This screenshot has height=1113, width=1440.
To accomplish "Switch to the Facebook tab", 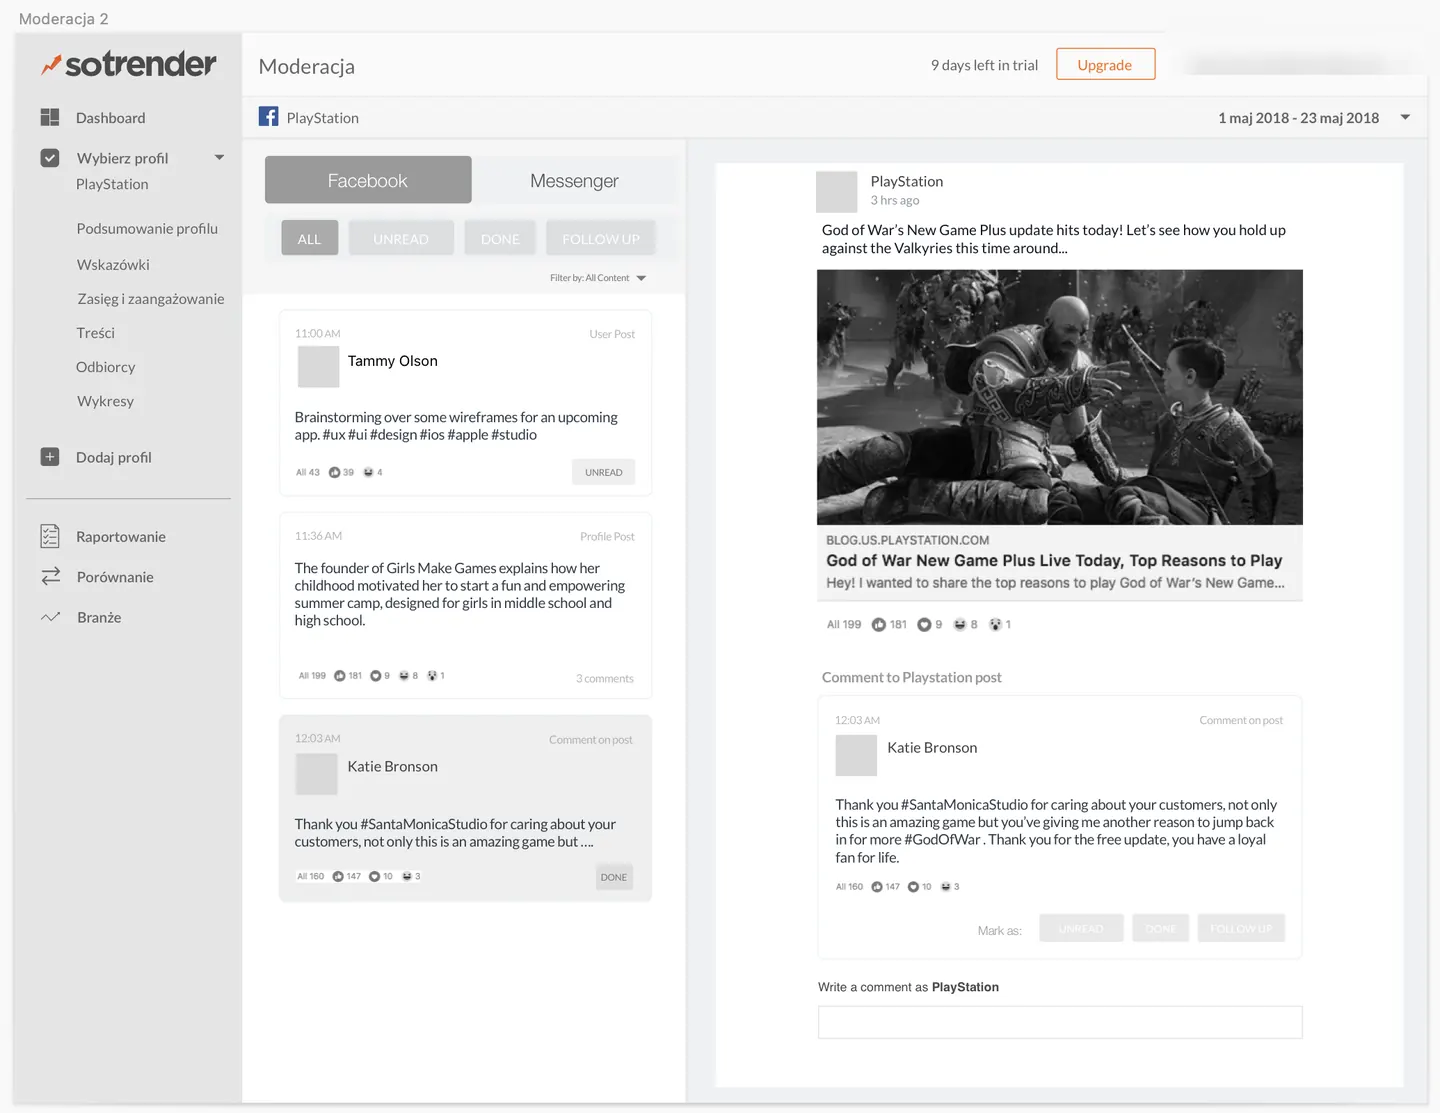I will coord(368,180).
